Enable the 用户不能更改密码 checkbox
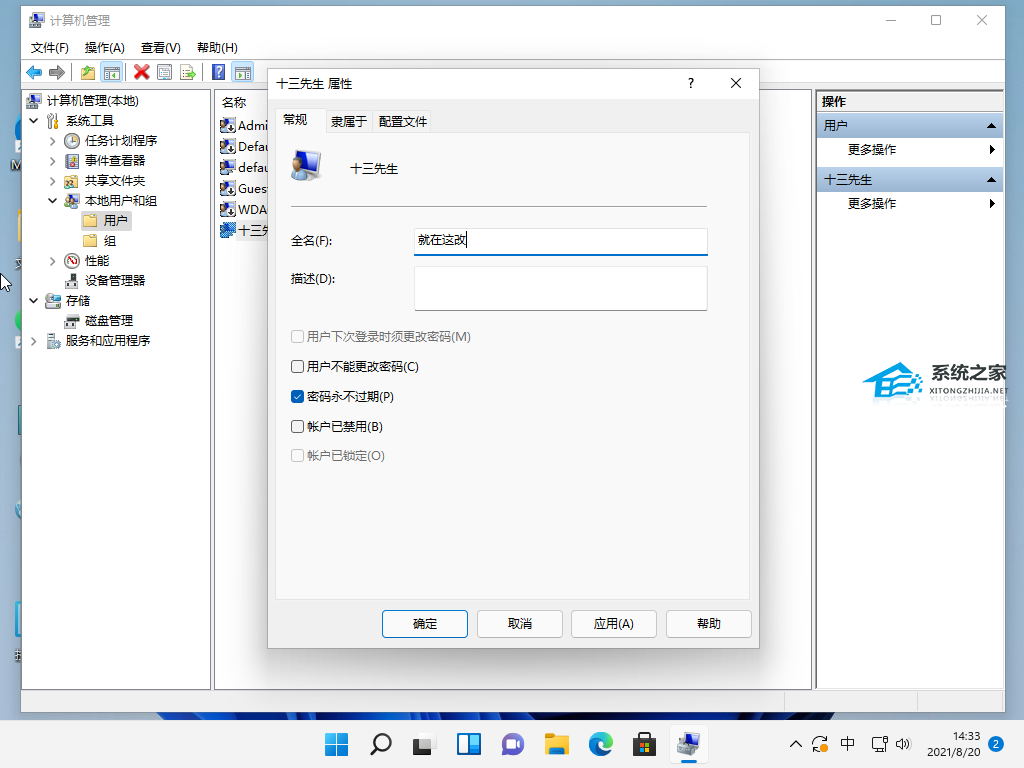This screenshot has width=1024, height=768. 297,366
